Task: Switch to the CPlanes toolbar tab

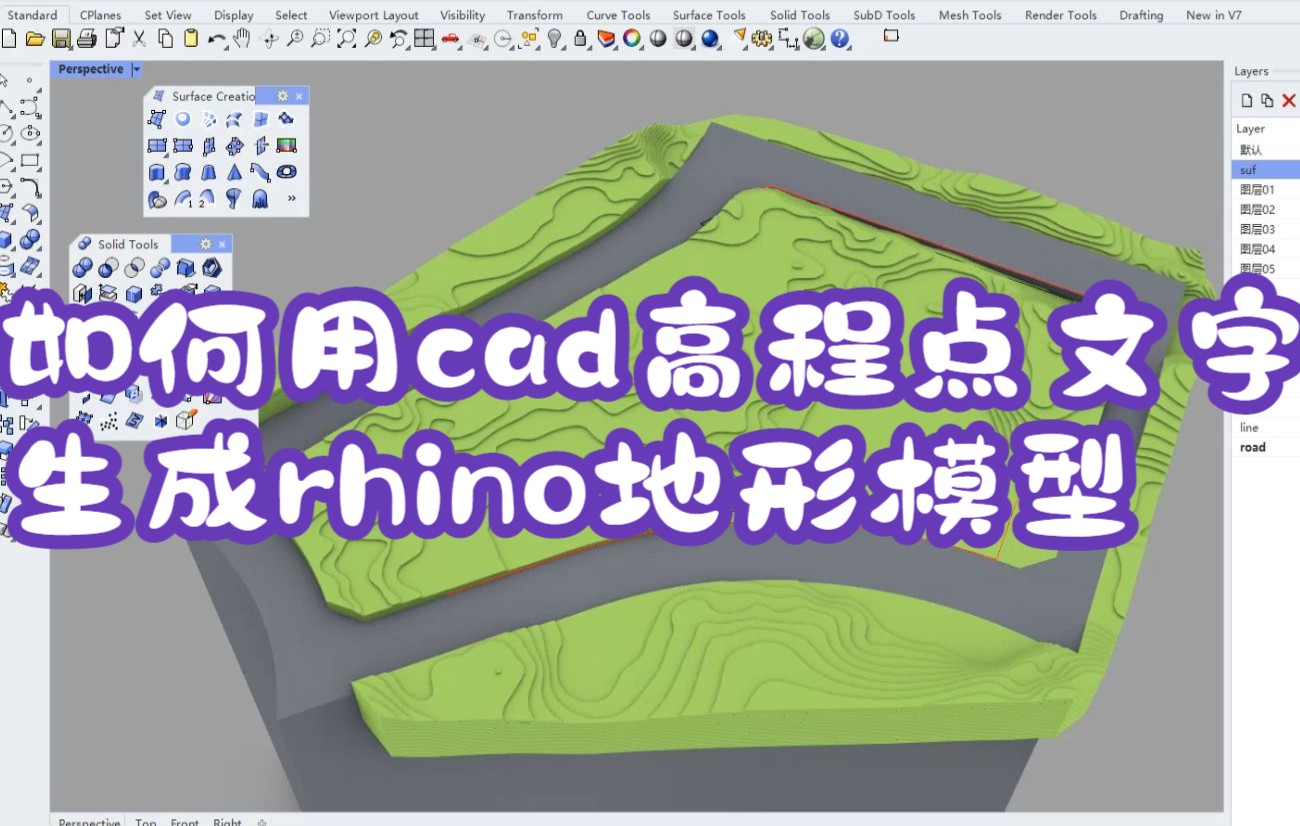Action: click(x=100, y=15)
